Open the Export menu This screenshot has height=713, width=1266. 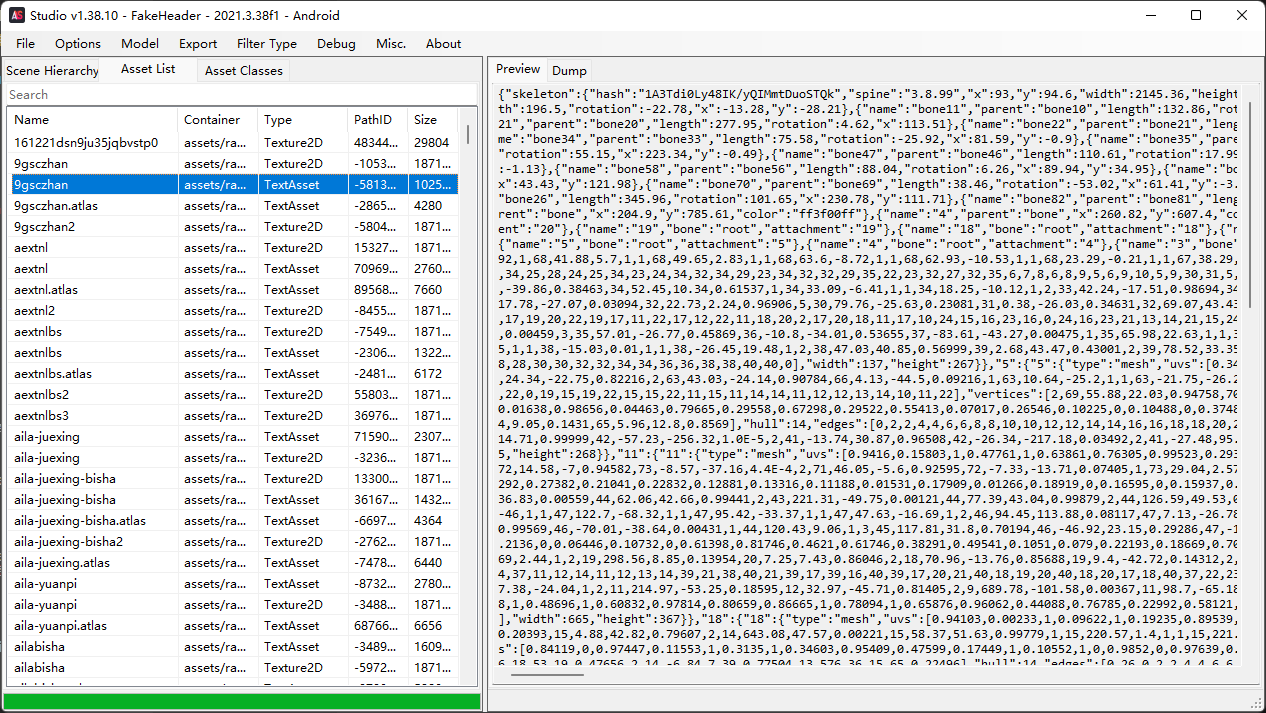[198, 43]
